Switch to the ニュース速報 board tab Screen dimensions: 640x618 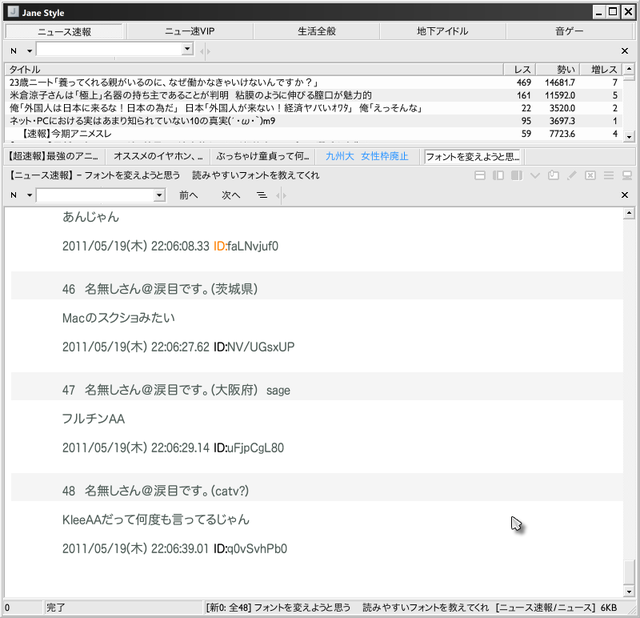click(x=64, y=31)
